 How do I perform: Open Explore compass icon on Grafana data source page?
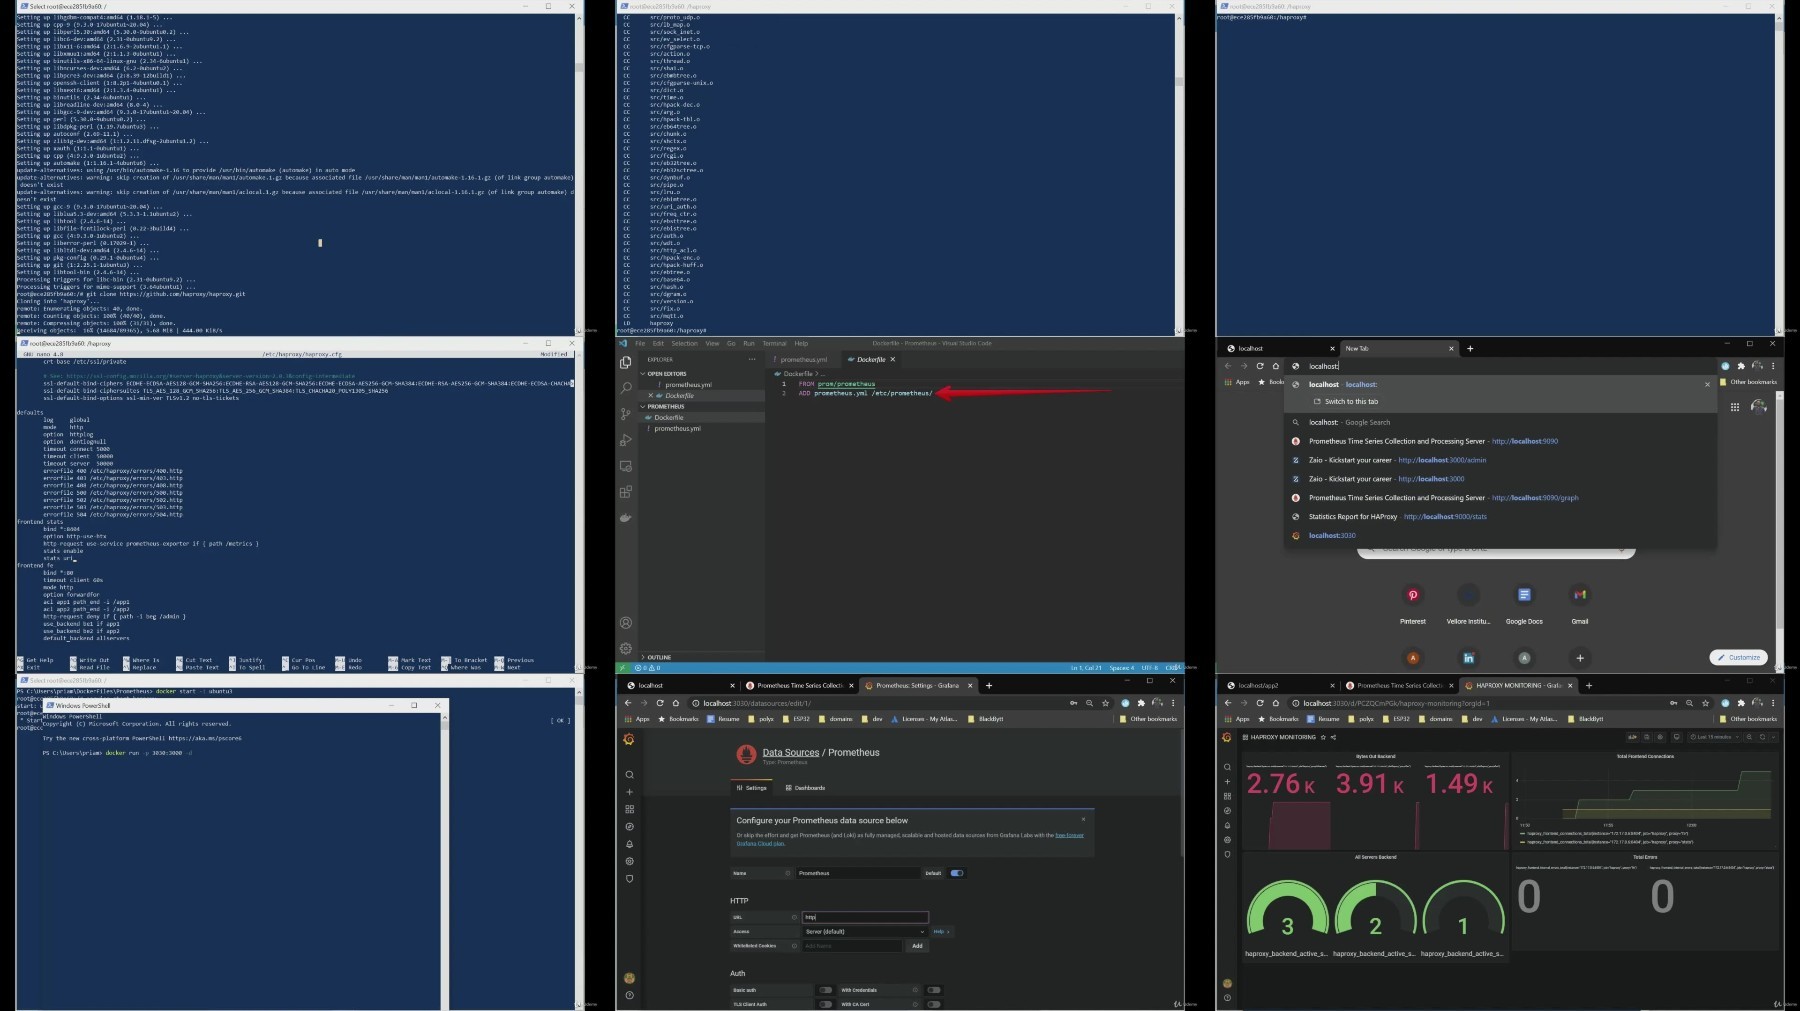(629, 827)
